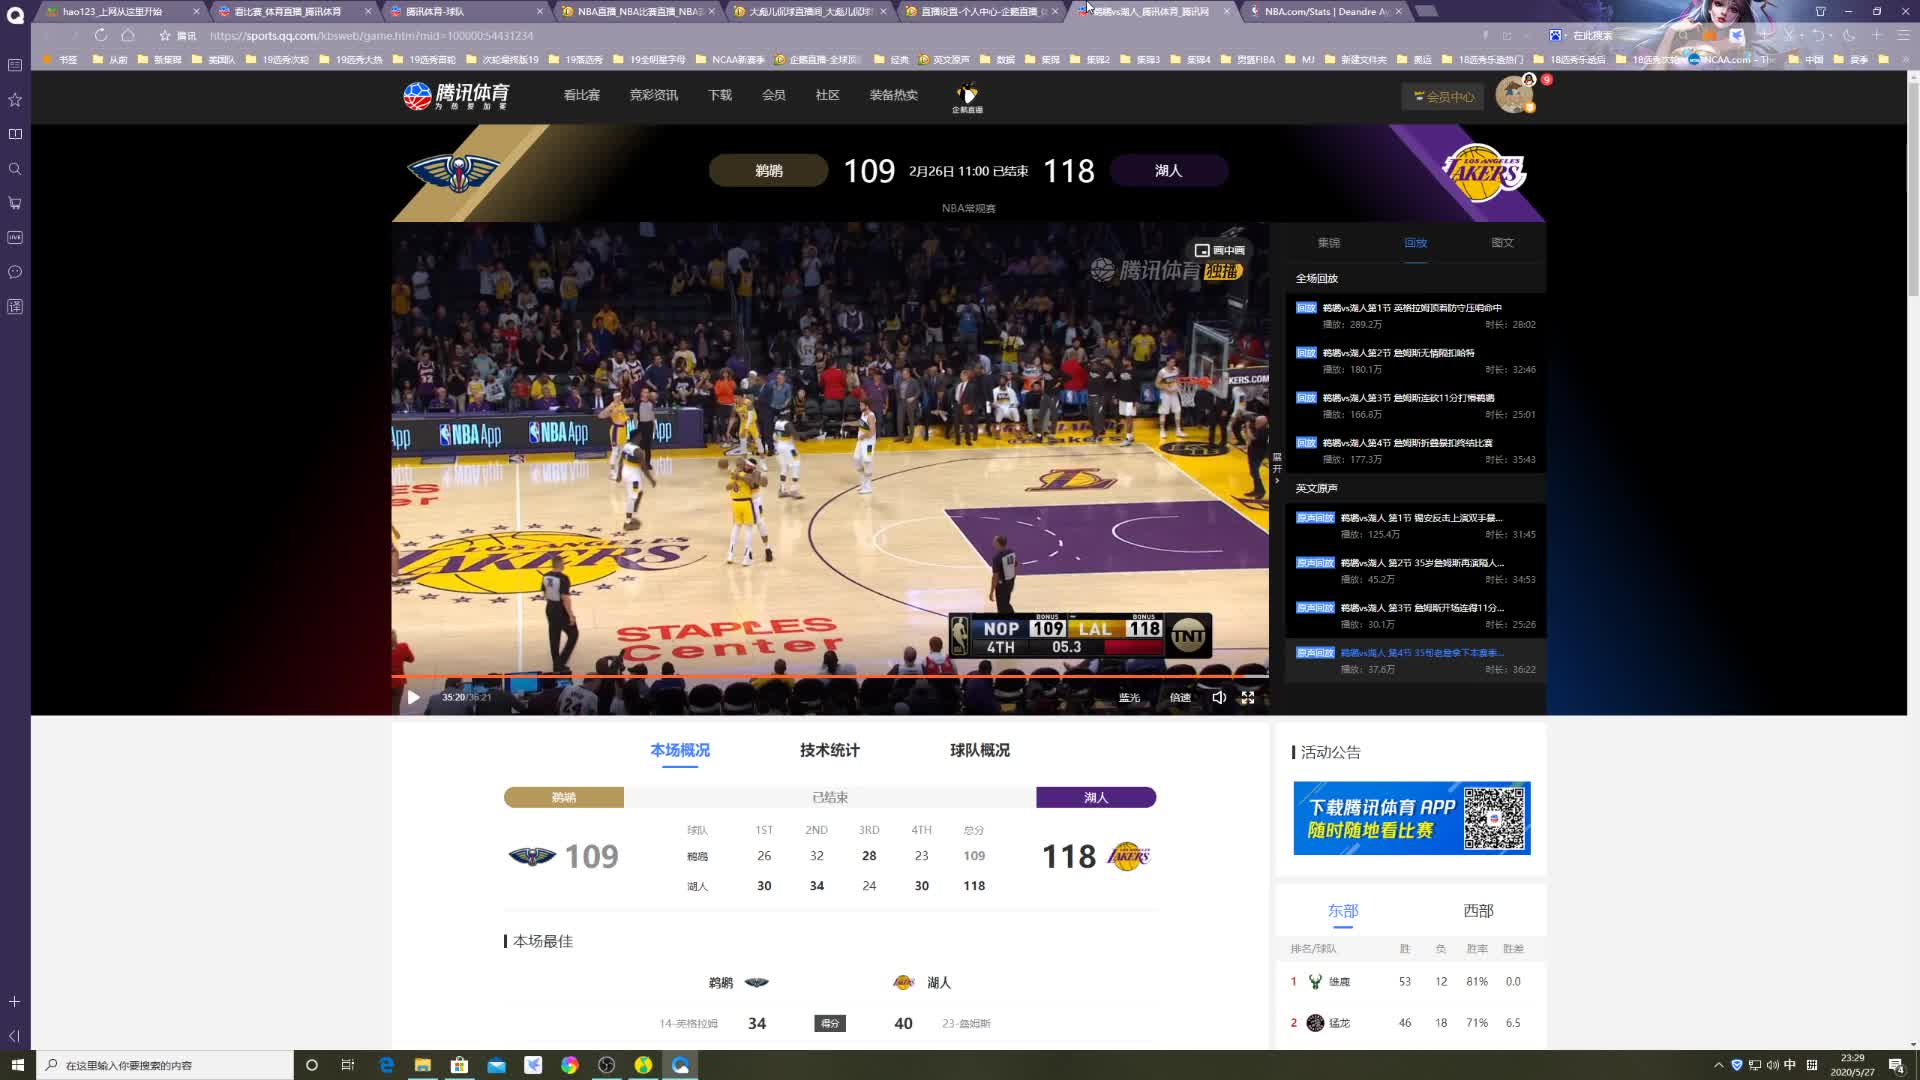This screenshot has height=1080, width=1920.
Task: Switch to the 图文 text-live tab
Action: coord(1502,243)
